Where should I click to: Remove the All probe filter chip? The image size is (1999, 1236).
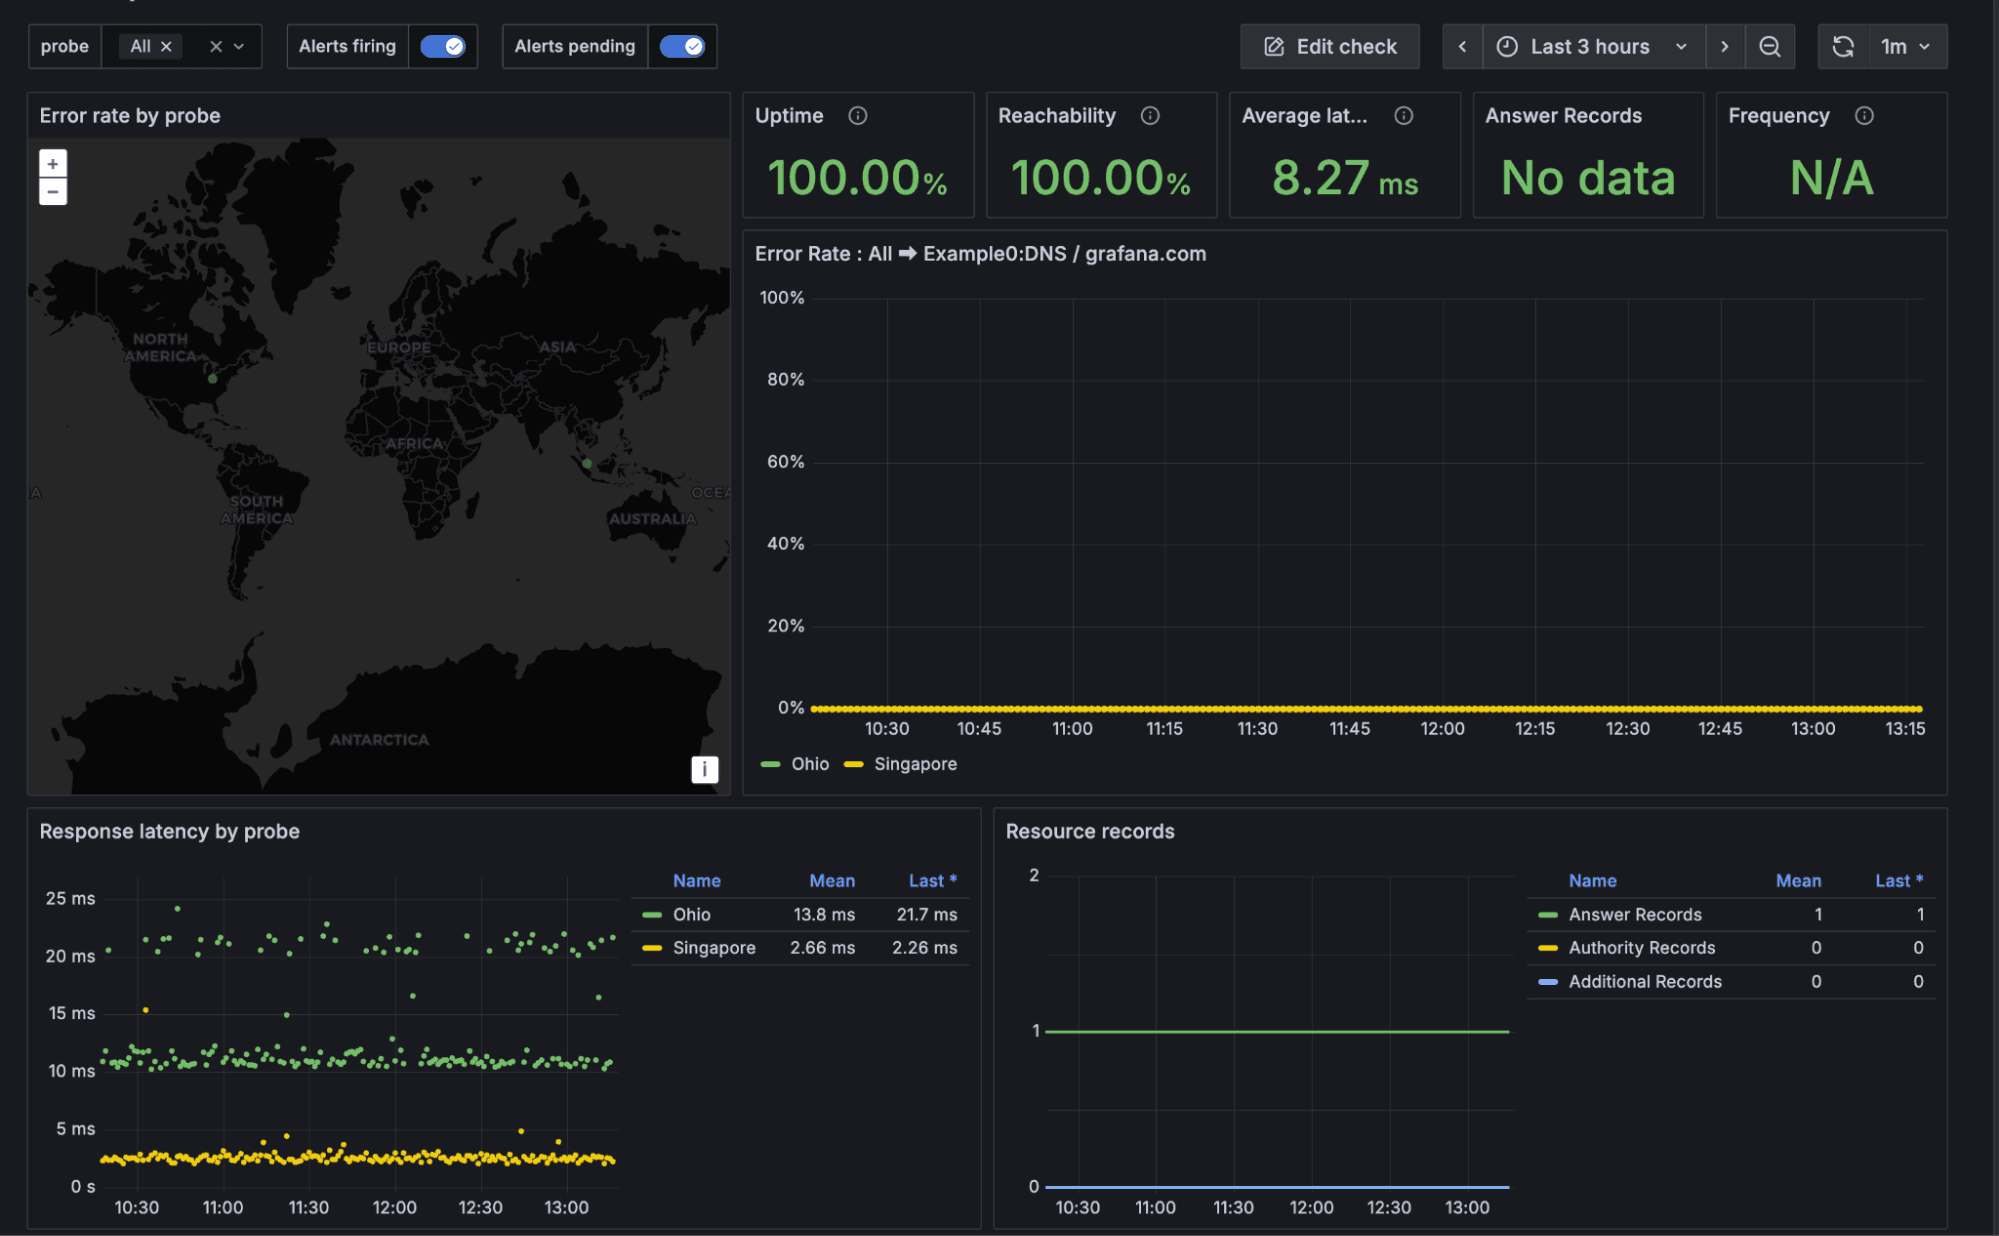[x=166, y=46]
